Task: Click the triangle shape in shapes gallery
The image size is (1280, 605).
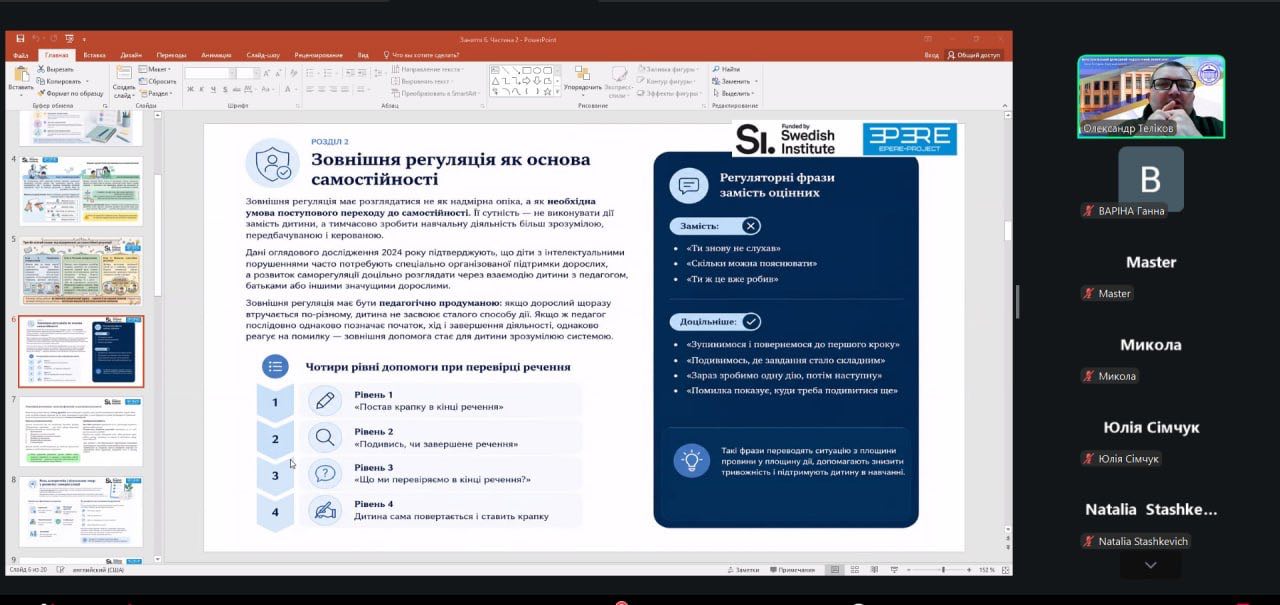Action: (x=496, y=80)
